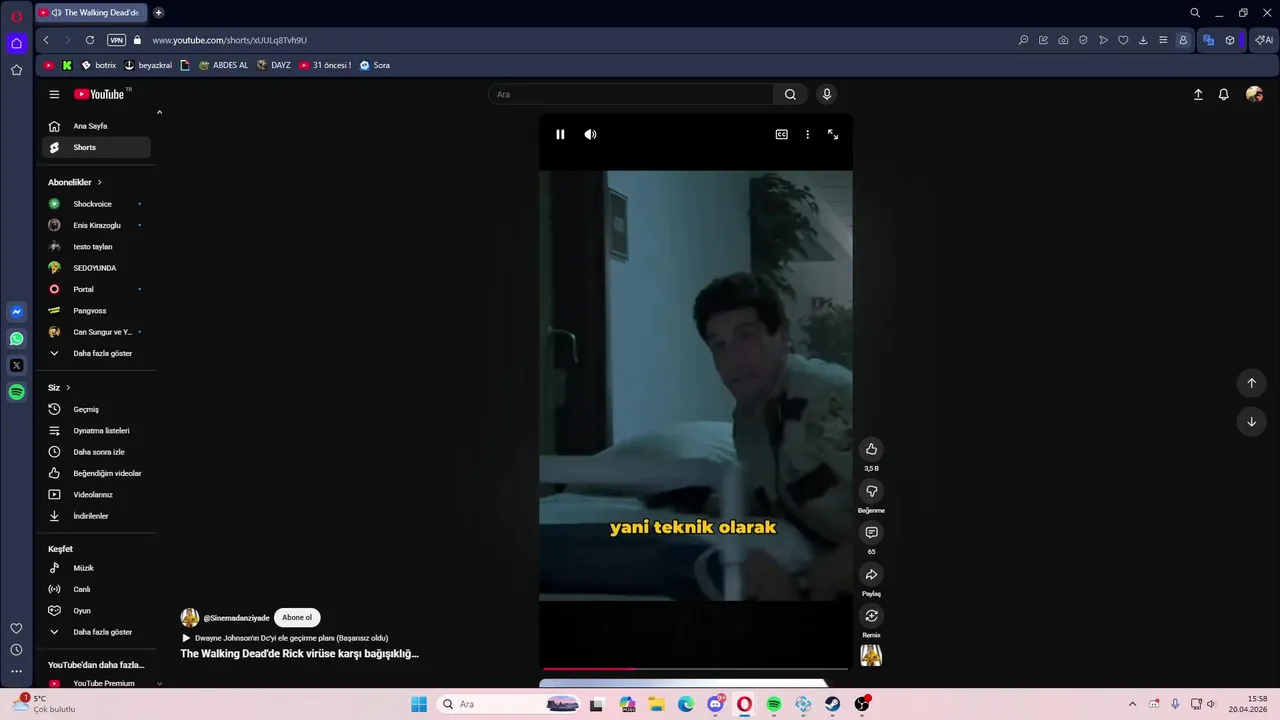Open Opera snapshot camera icon
This screenshot has width=1280, height=720.
1063,40
